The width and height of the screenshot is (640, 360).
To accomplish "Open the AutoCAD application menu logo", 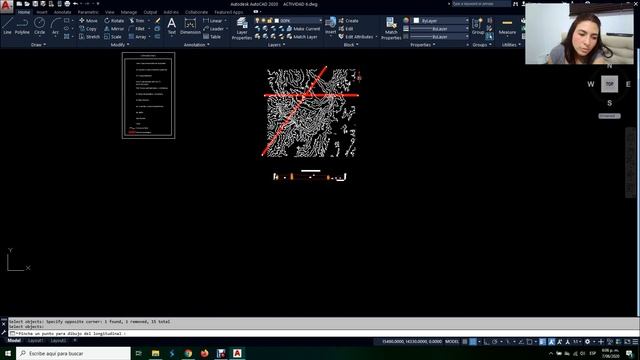I will (6, 6).
